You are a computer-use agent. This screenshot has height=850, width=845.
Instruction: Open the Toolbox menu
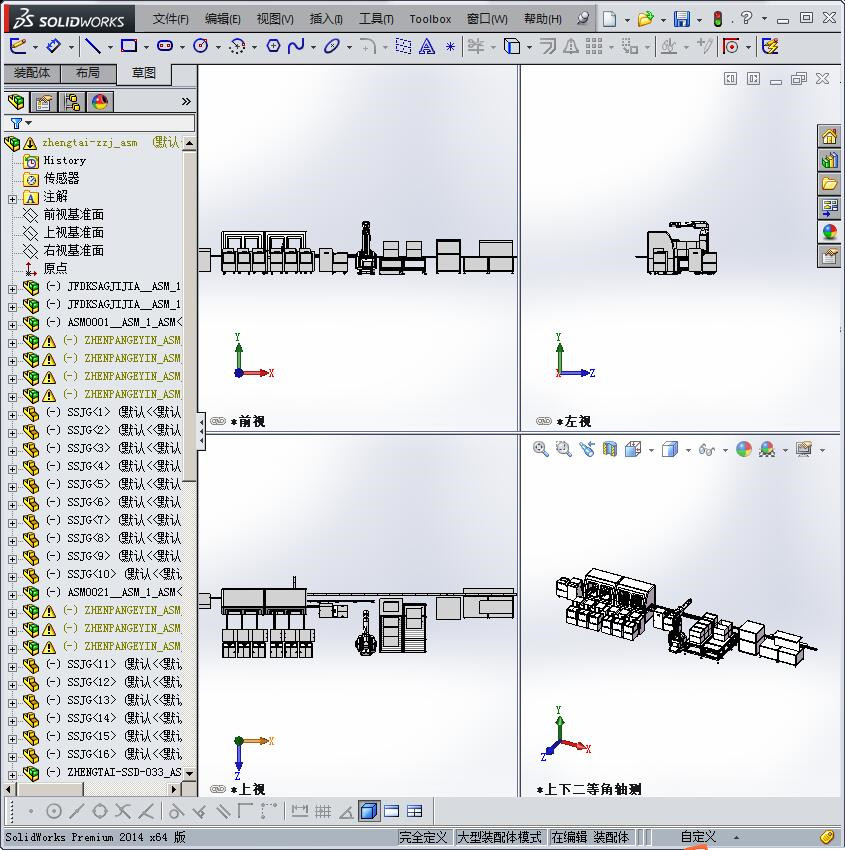pos(430,19)
